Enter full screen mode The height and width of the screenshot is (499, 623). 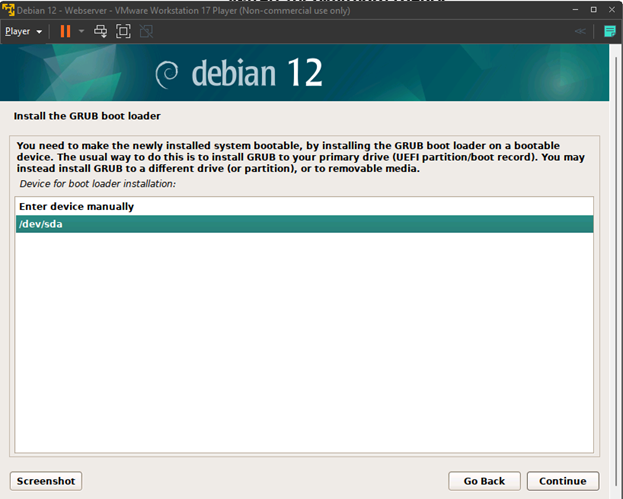(123, 31)
